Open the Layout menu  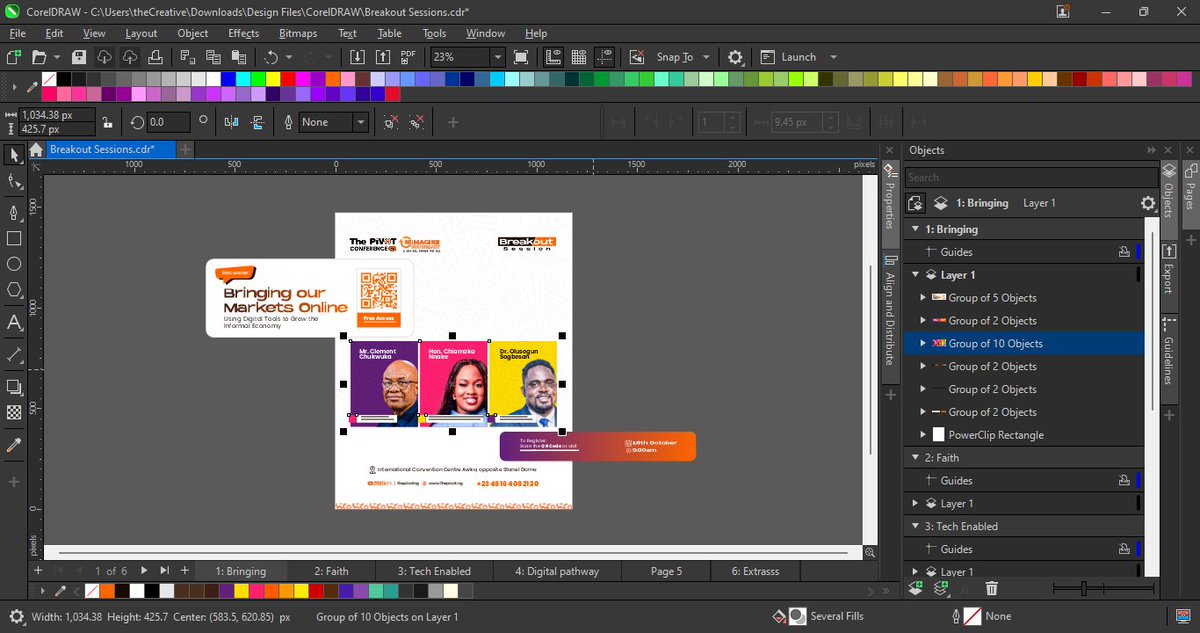[x=141, y=33]
